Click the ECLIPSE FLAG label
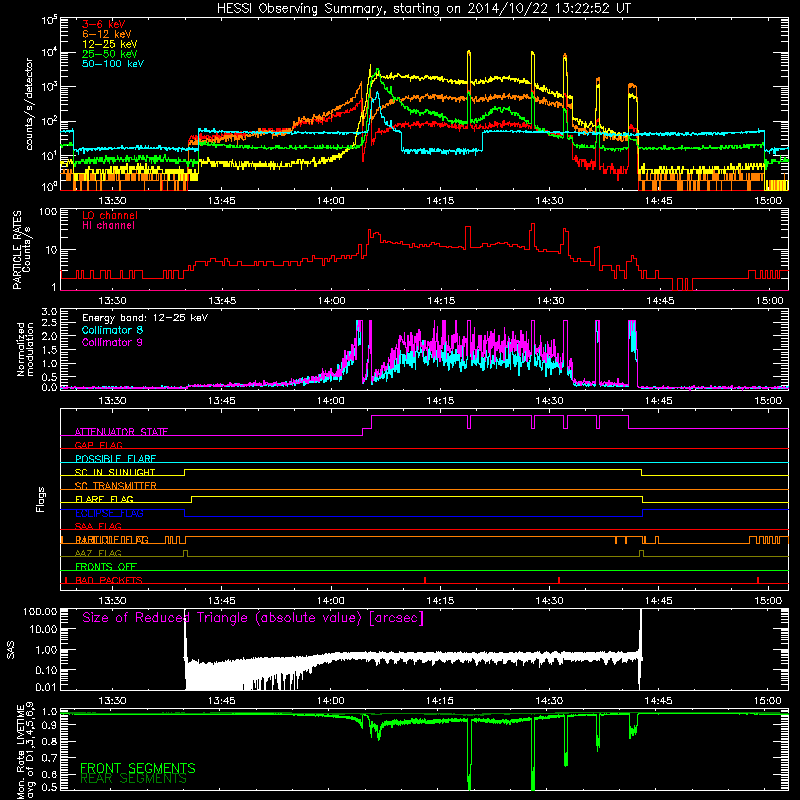800x800 pixels. (109, 513)
